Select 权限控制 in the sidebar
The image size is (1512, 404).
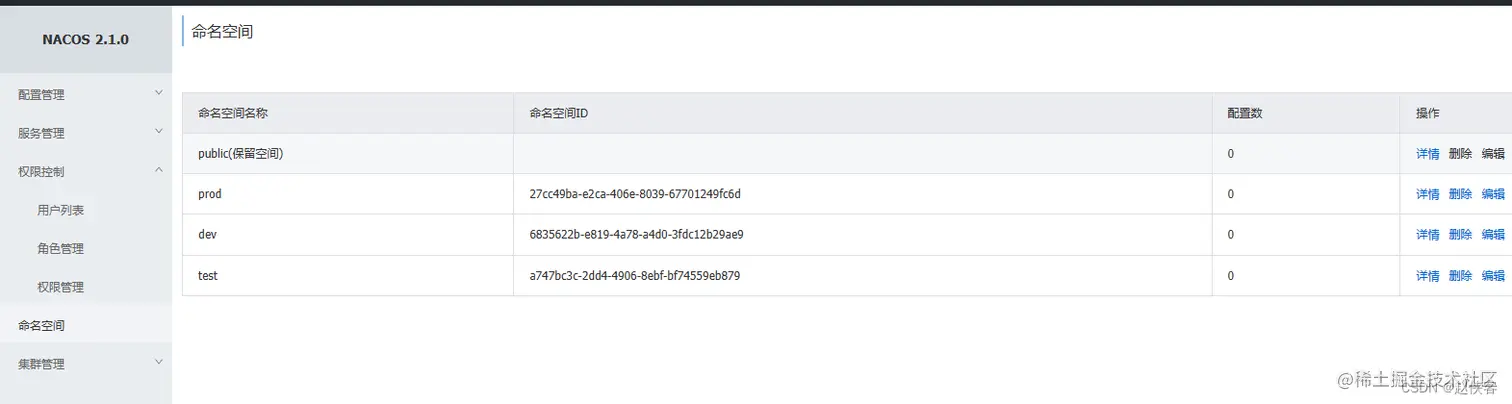point(41,172)
